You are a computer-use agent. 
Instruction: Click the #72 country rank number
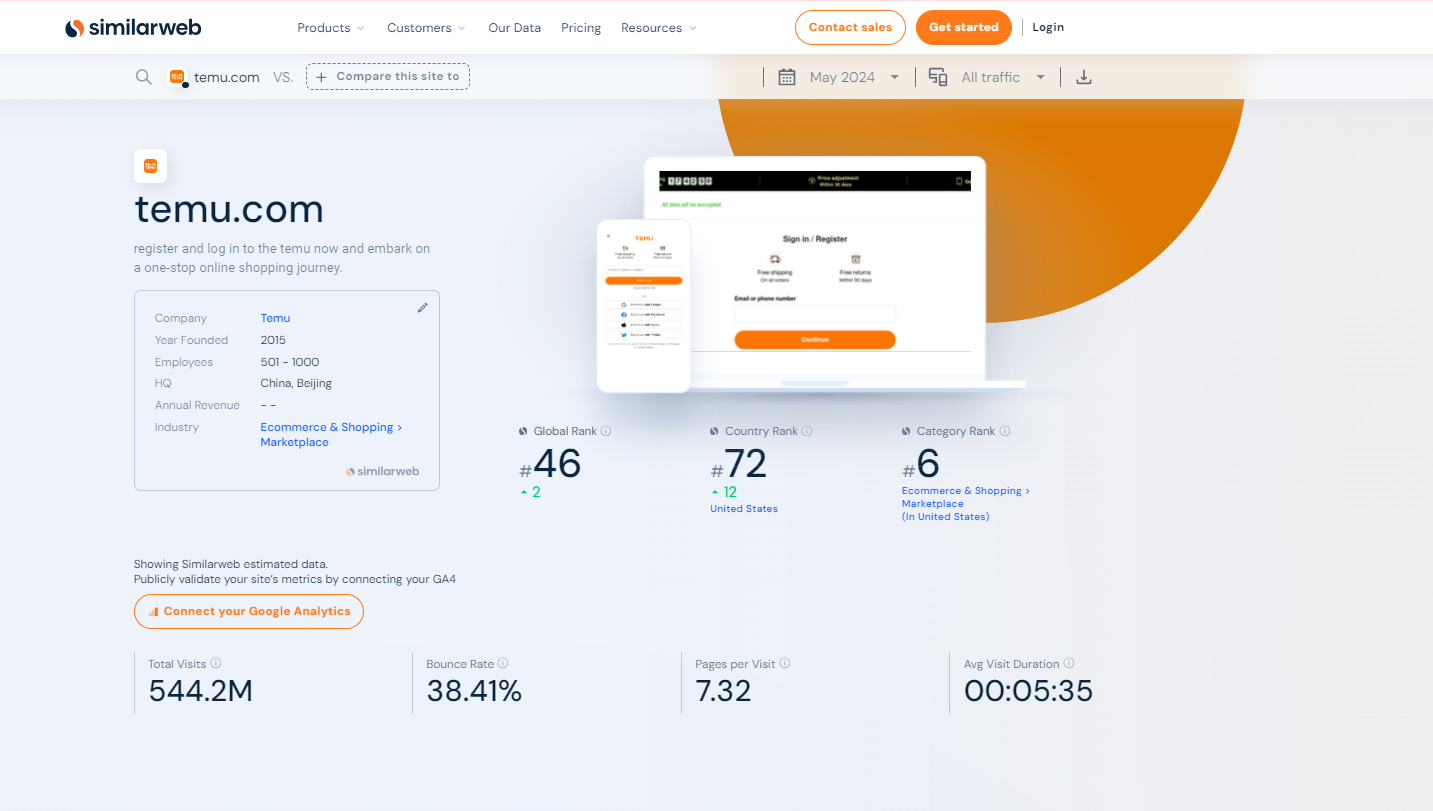pos(739,464)
